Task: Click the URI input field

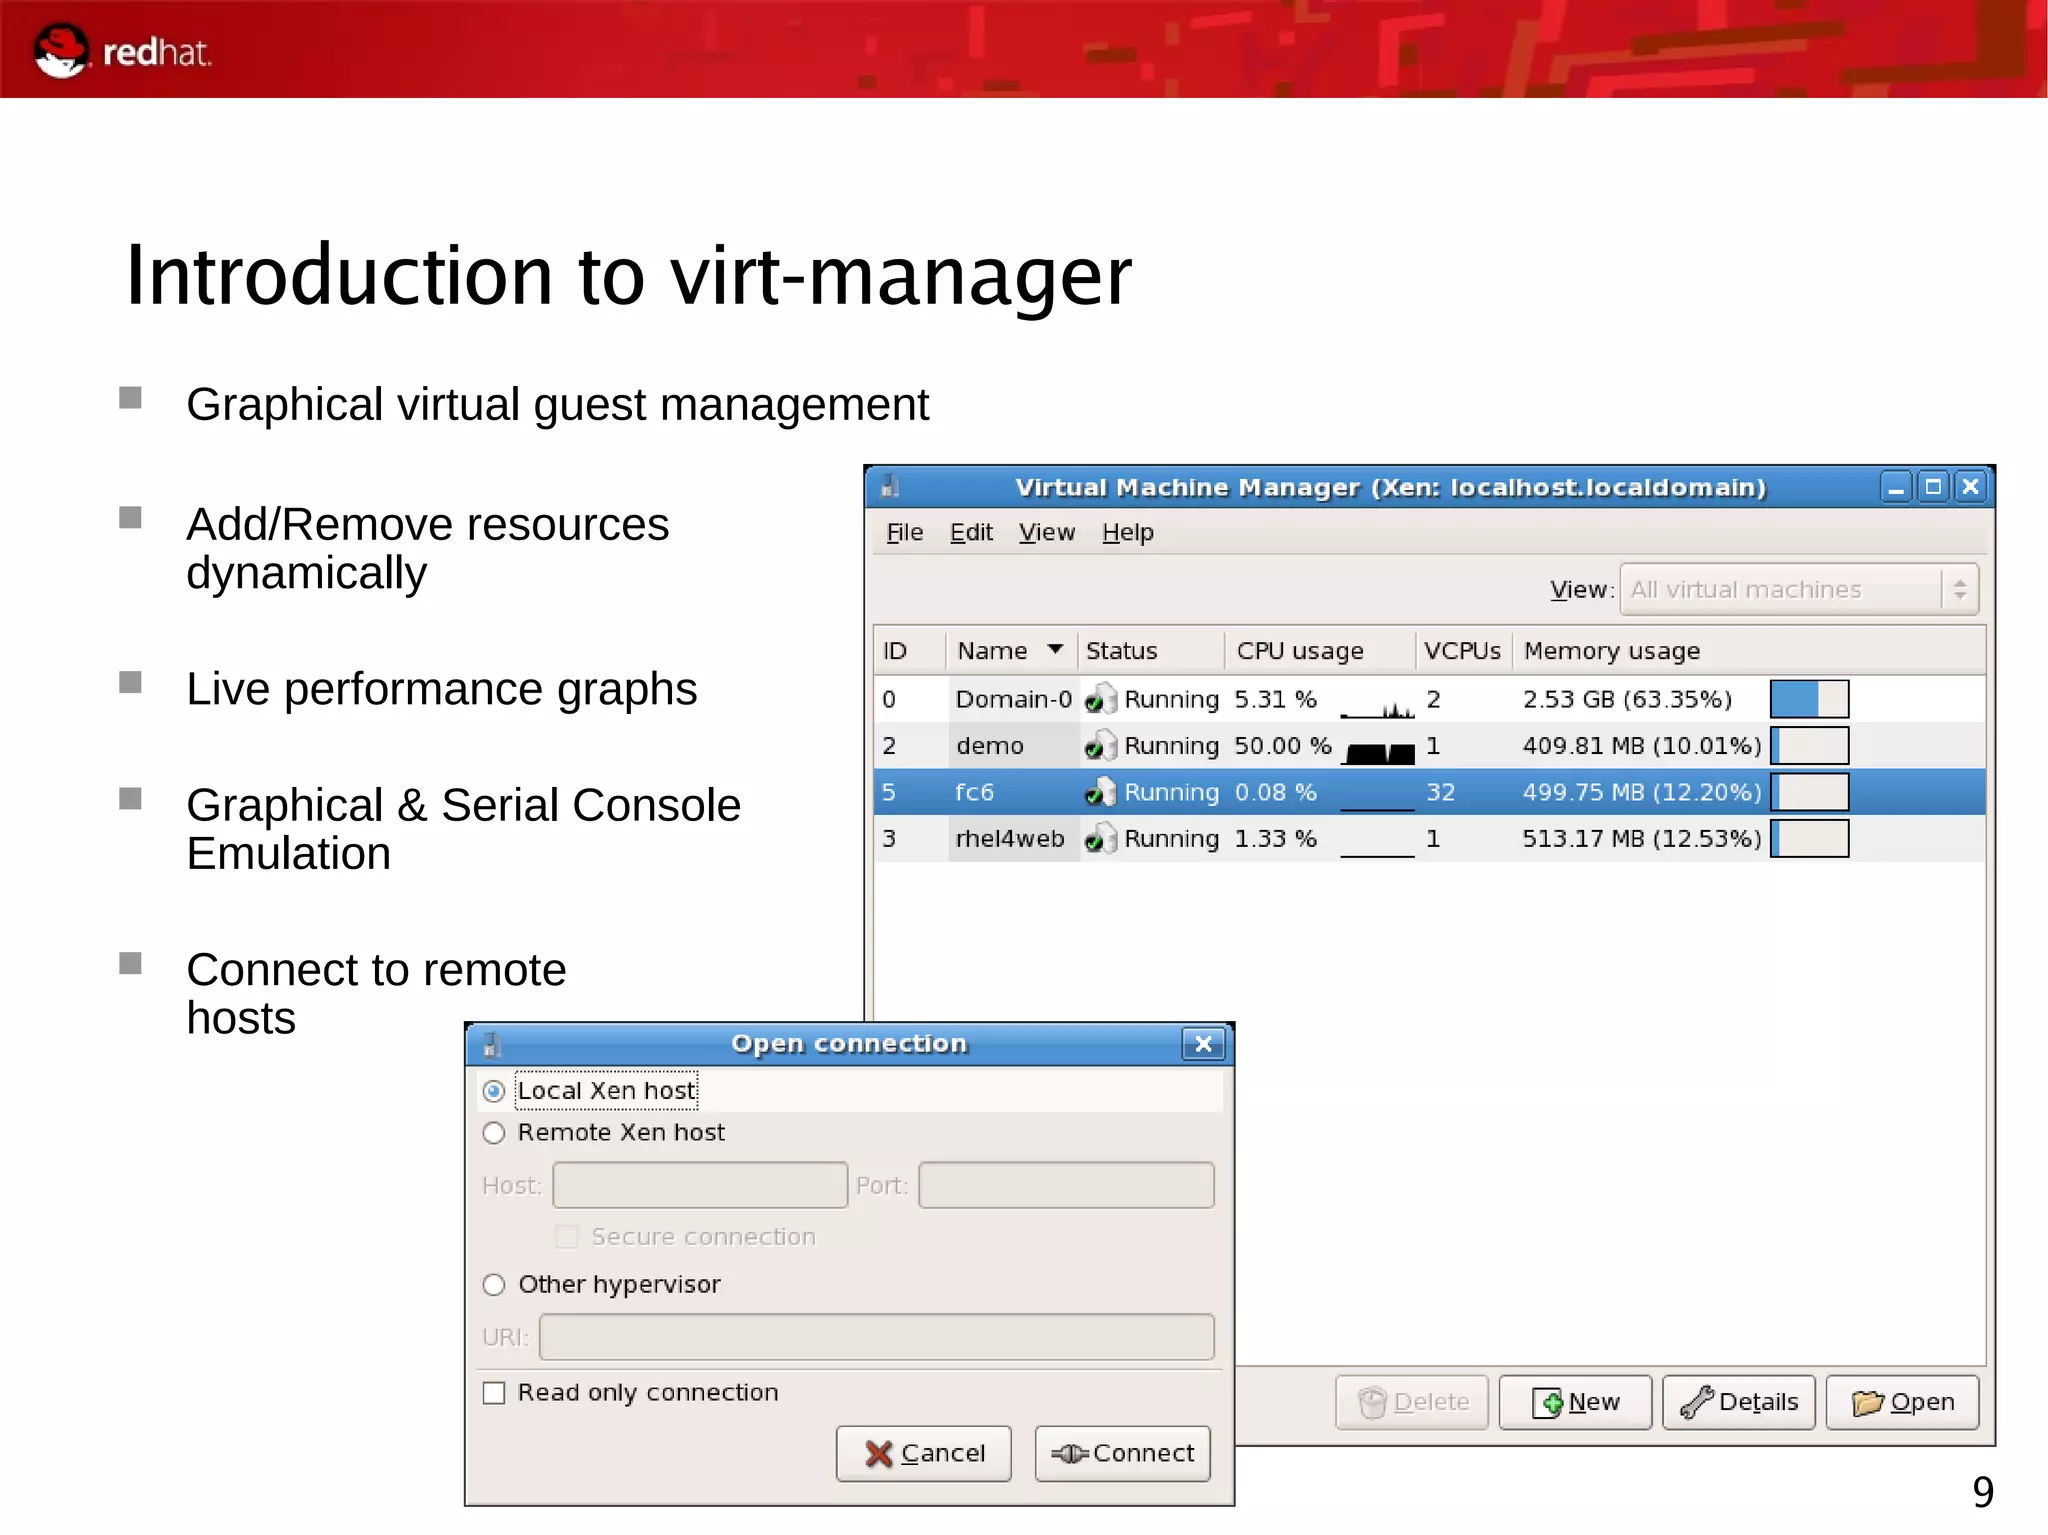Action: coord(876,1337)
